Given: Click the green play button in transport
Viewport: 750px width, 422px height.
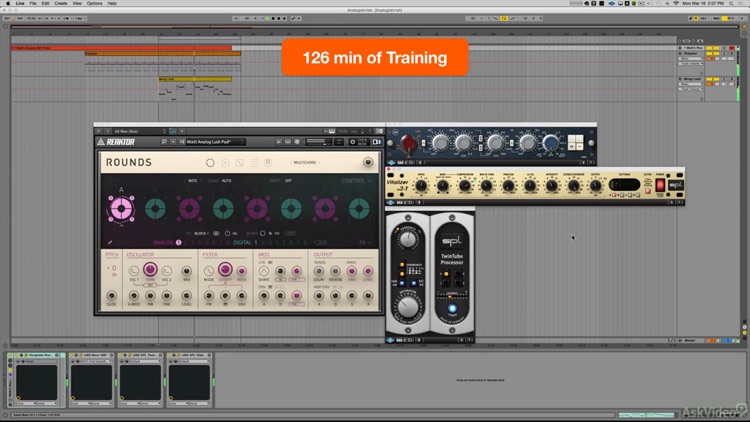Looking at the screenshot, I should tap(268, 18).
